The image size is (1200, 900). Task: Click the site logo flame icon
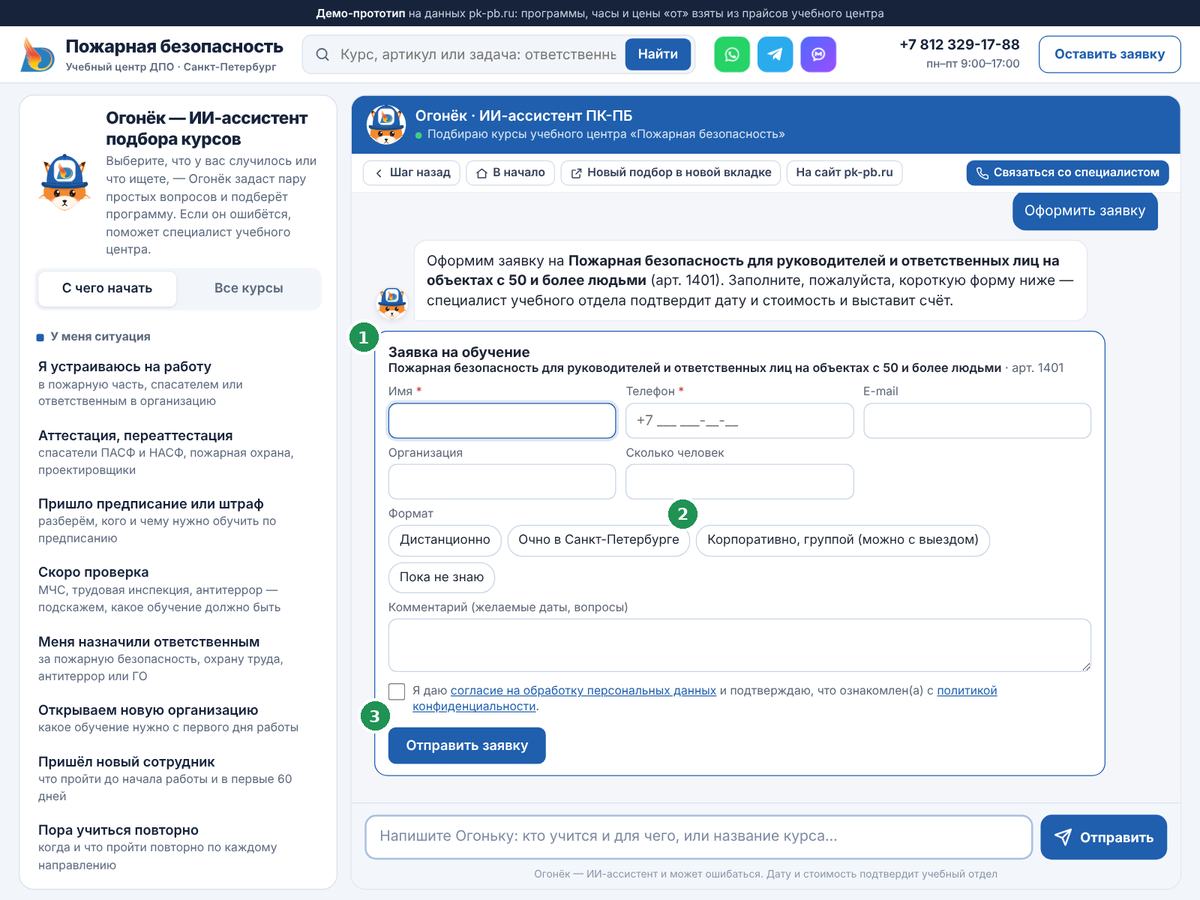(x=38, y=54)
